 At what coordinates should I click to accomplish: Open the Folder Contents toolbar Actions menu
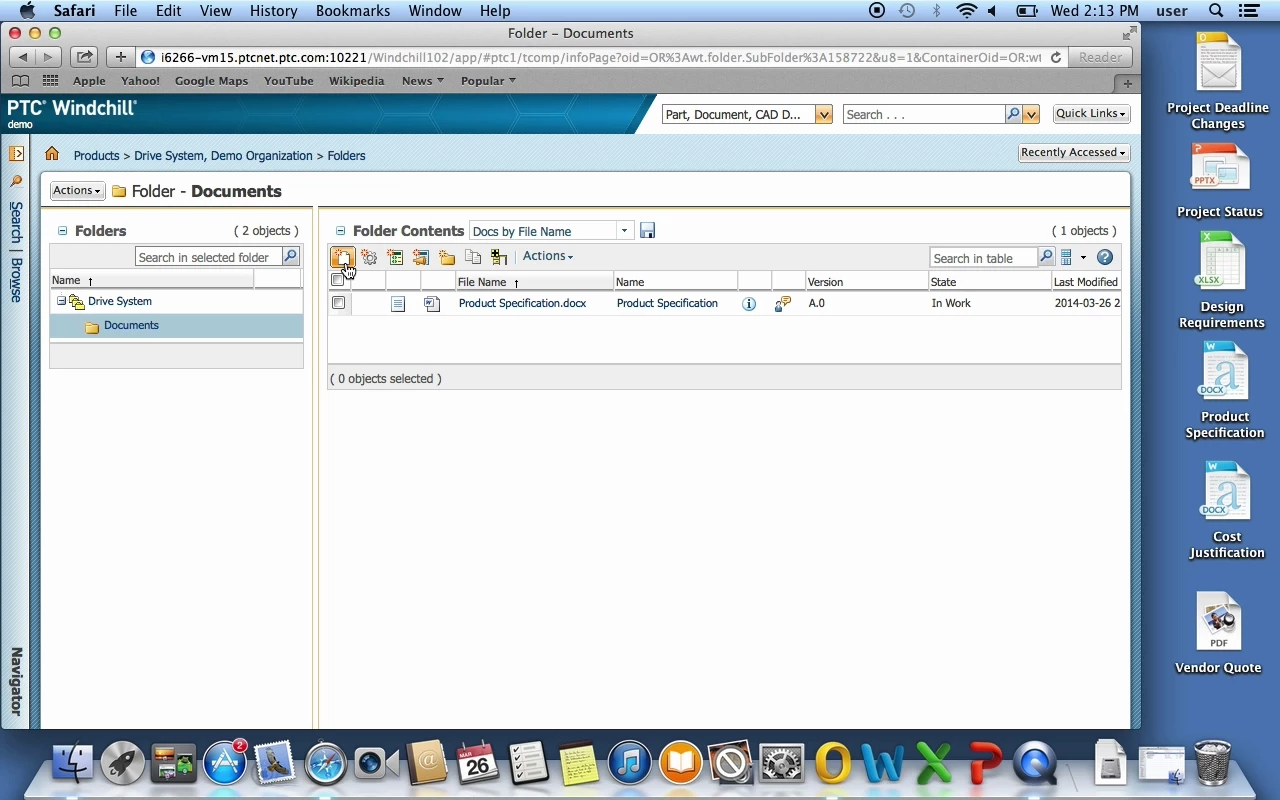coord(548,256)
